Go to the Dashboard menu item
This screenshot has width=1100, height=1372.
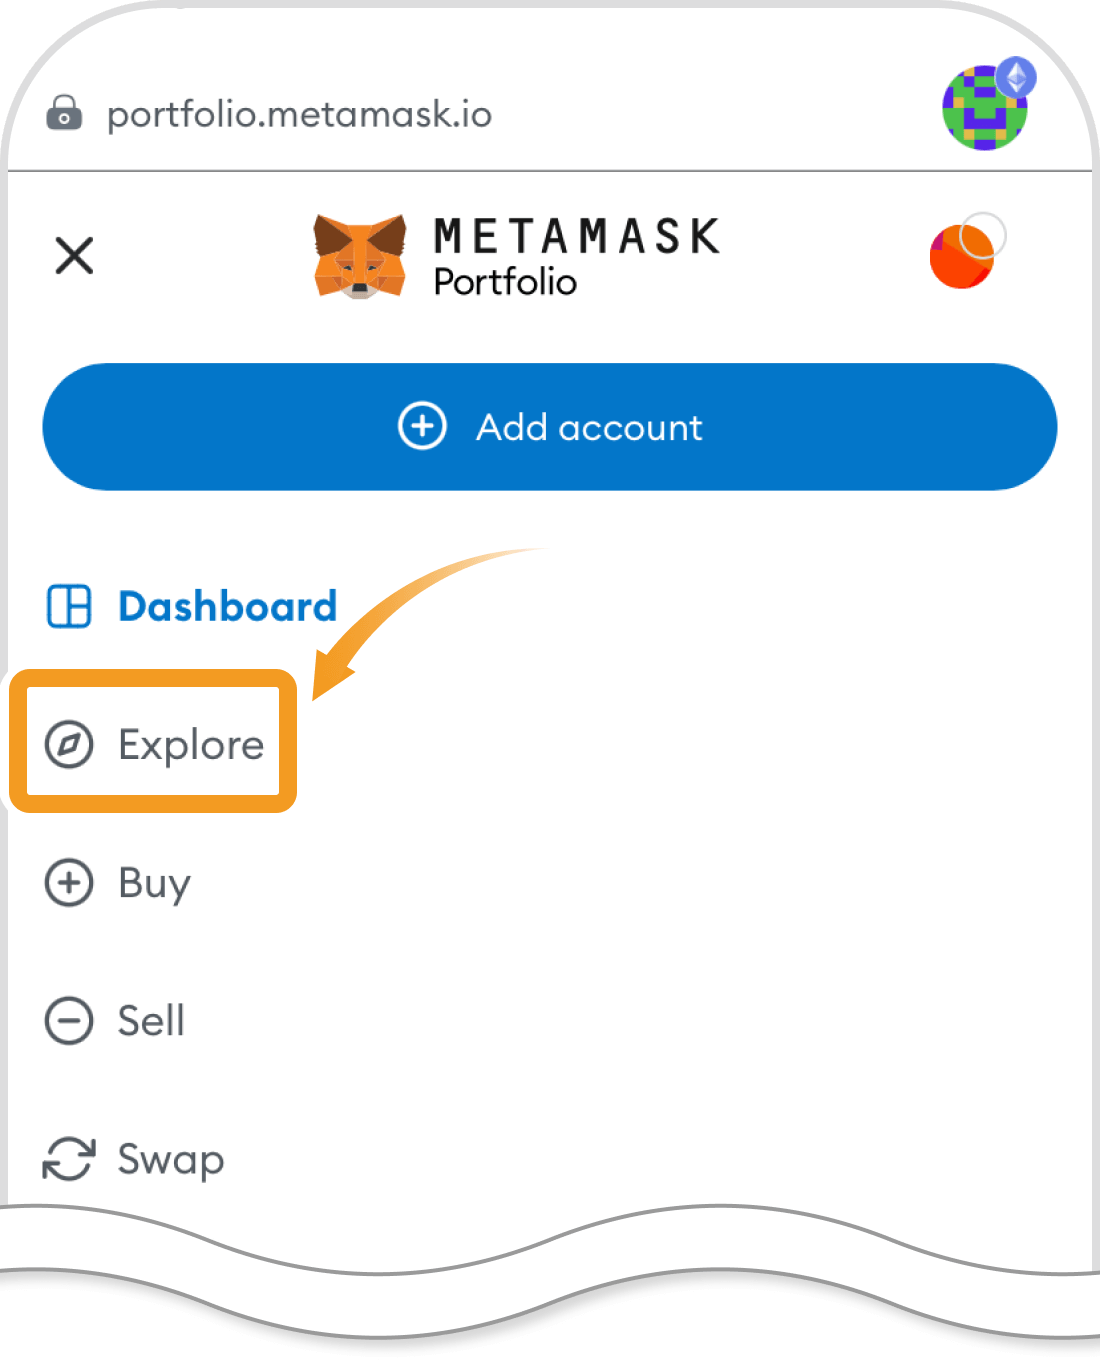tap(192, 606)
